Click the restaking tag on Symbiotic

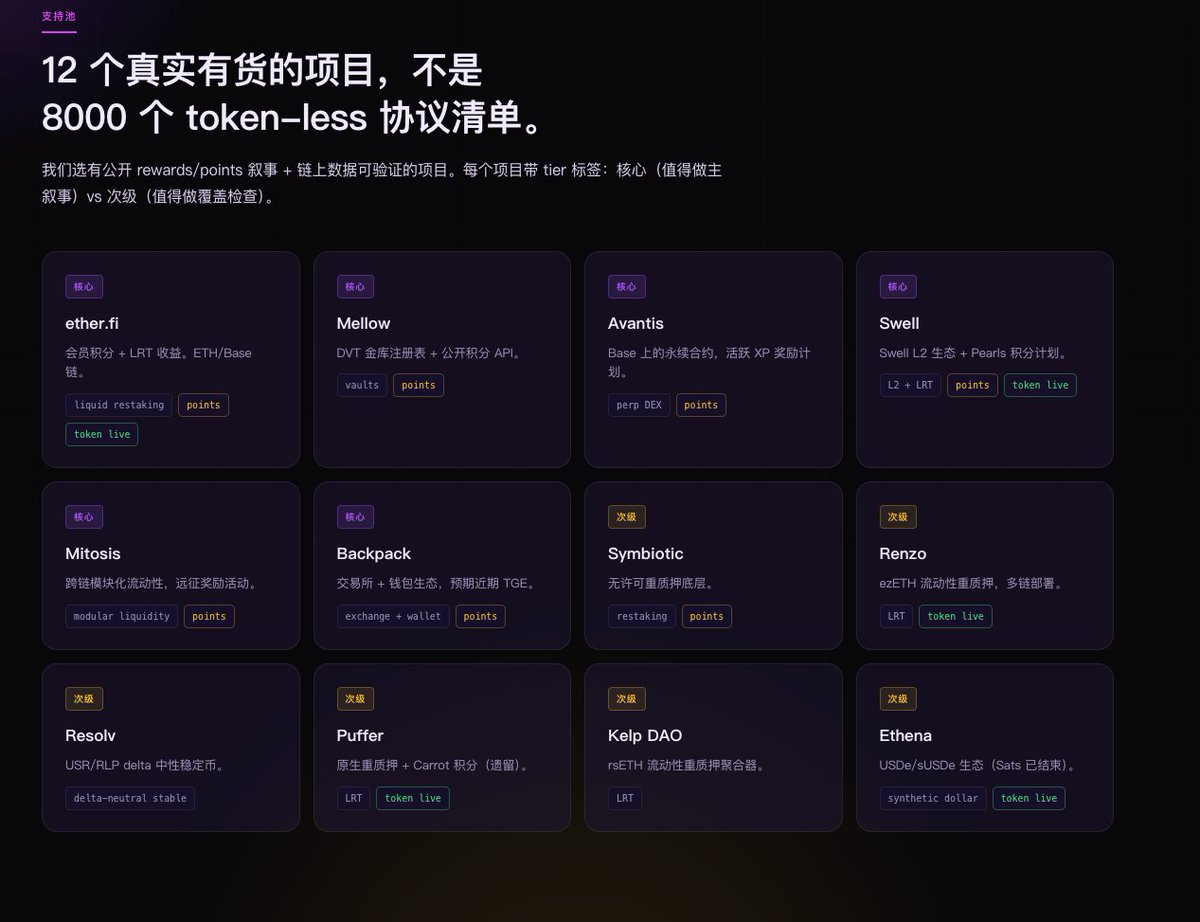click(x=642, y=616)
